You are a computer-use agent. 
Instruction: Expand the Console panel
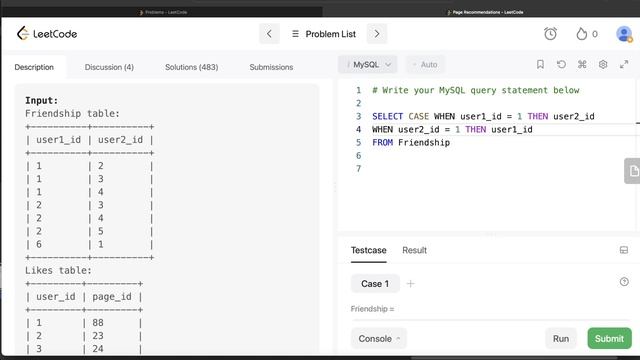(379, 339)
